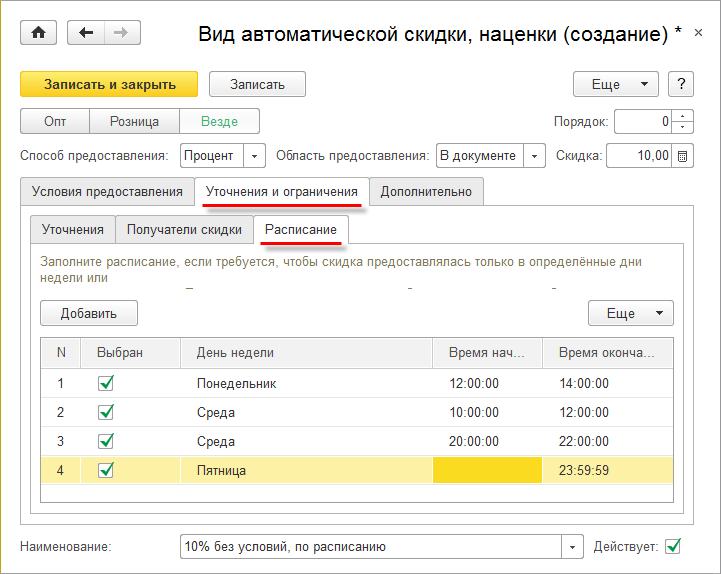Image resolution: width=721 pixels, height=574 pixels.
Task: Select the Розница toggle option
Action: [134, 122]
